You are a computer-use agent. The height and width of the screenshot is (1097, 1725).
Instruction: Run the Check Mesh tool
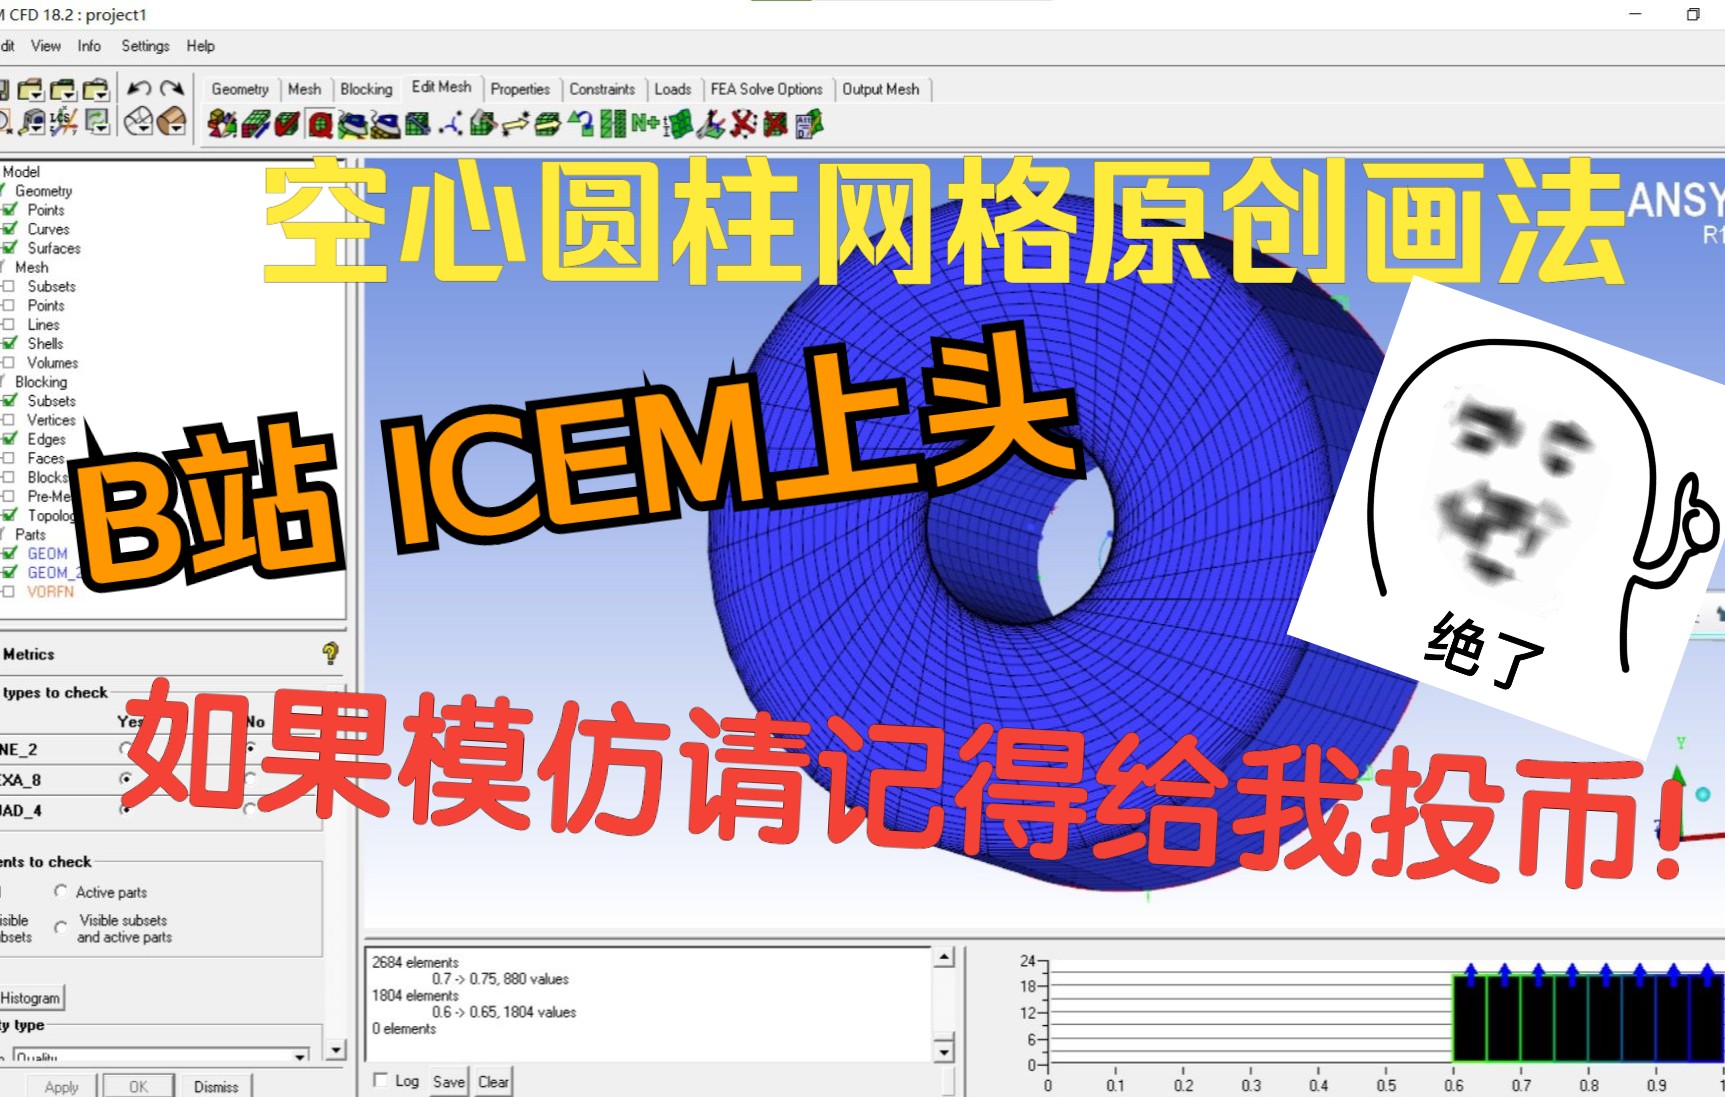click(287, 124)
